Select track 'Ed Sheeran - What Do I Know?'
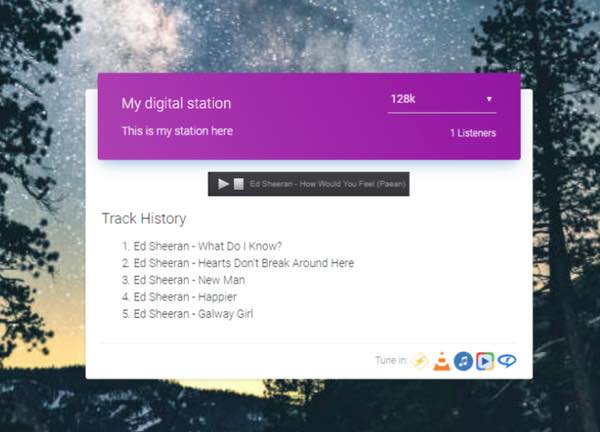 207,246
